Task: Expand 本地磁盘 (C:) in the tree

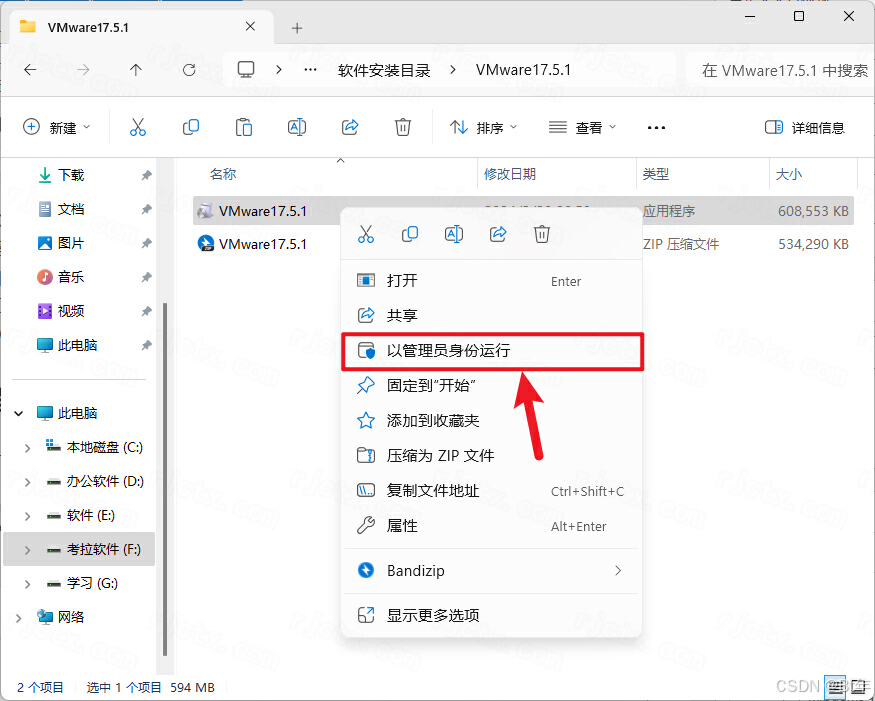Action: click(27, 448)
